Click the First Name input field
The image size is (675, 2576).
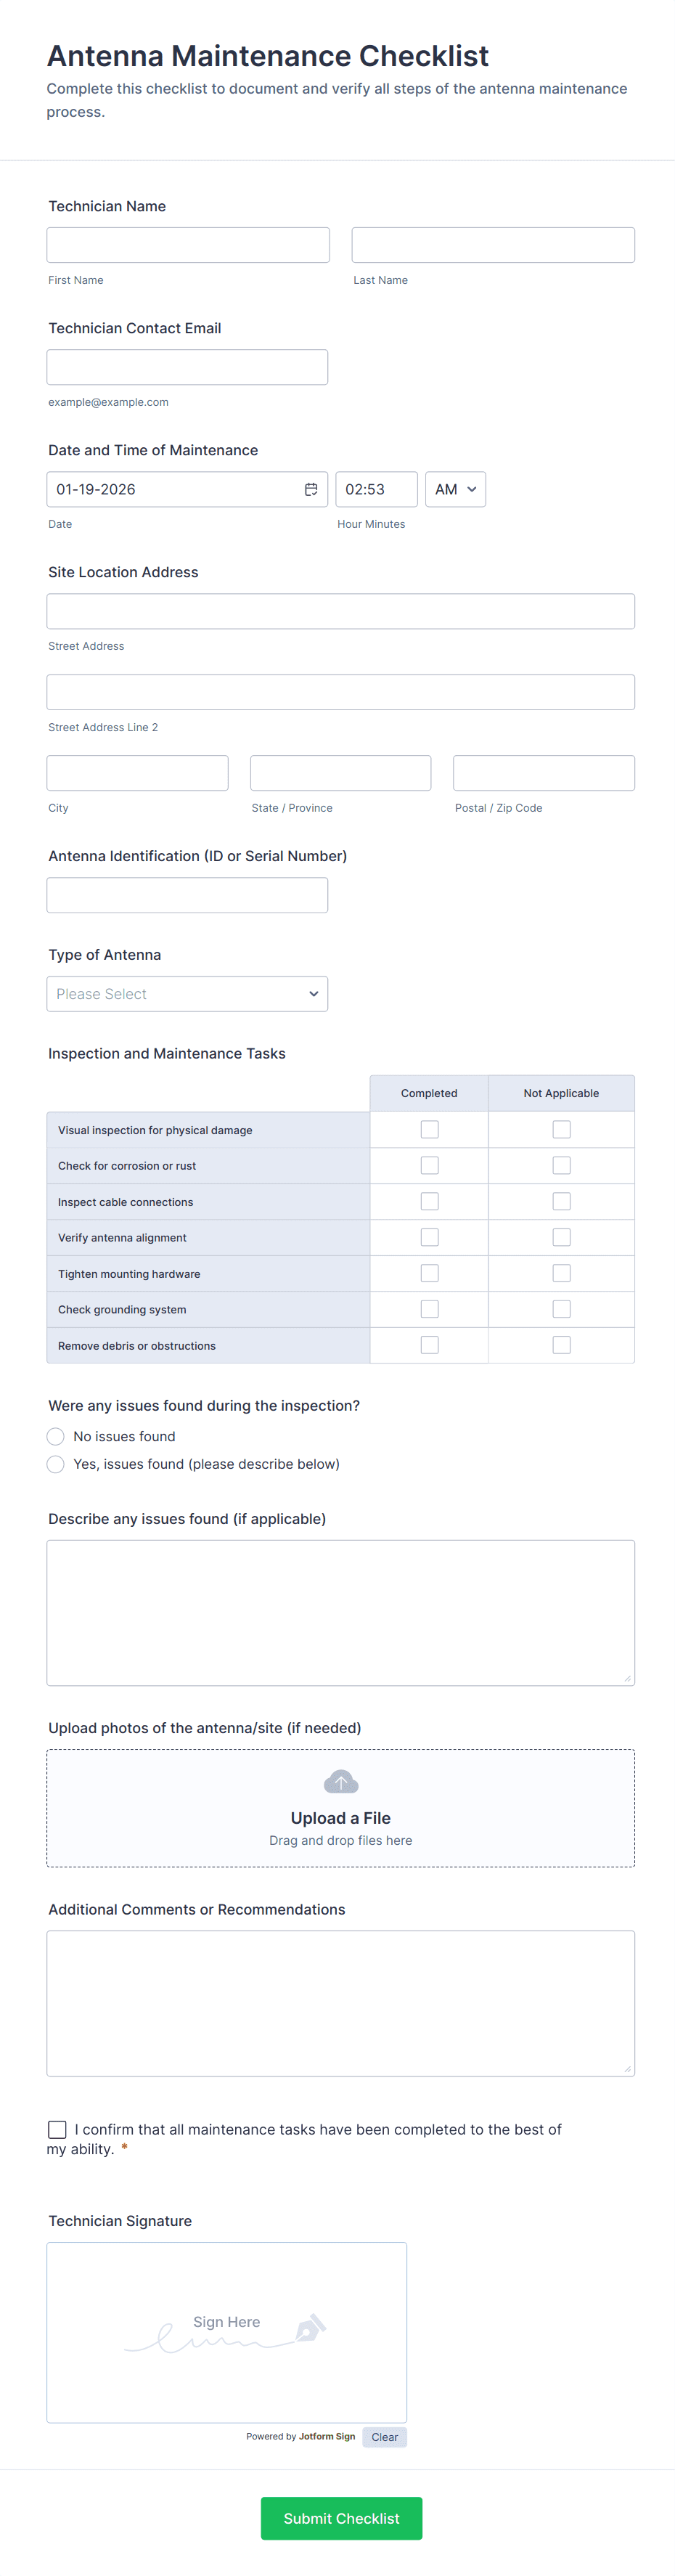pos(188,245)
